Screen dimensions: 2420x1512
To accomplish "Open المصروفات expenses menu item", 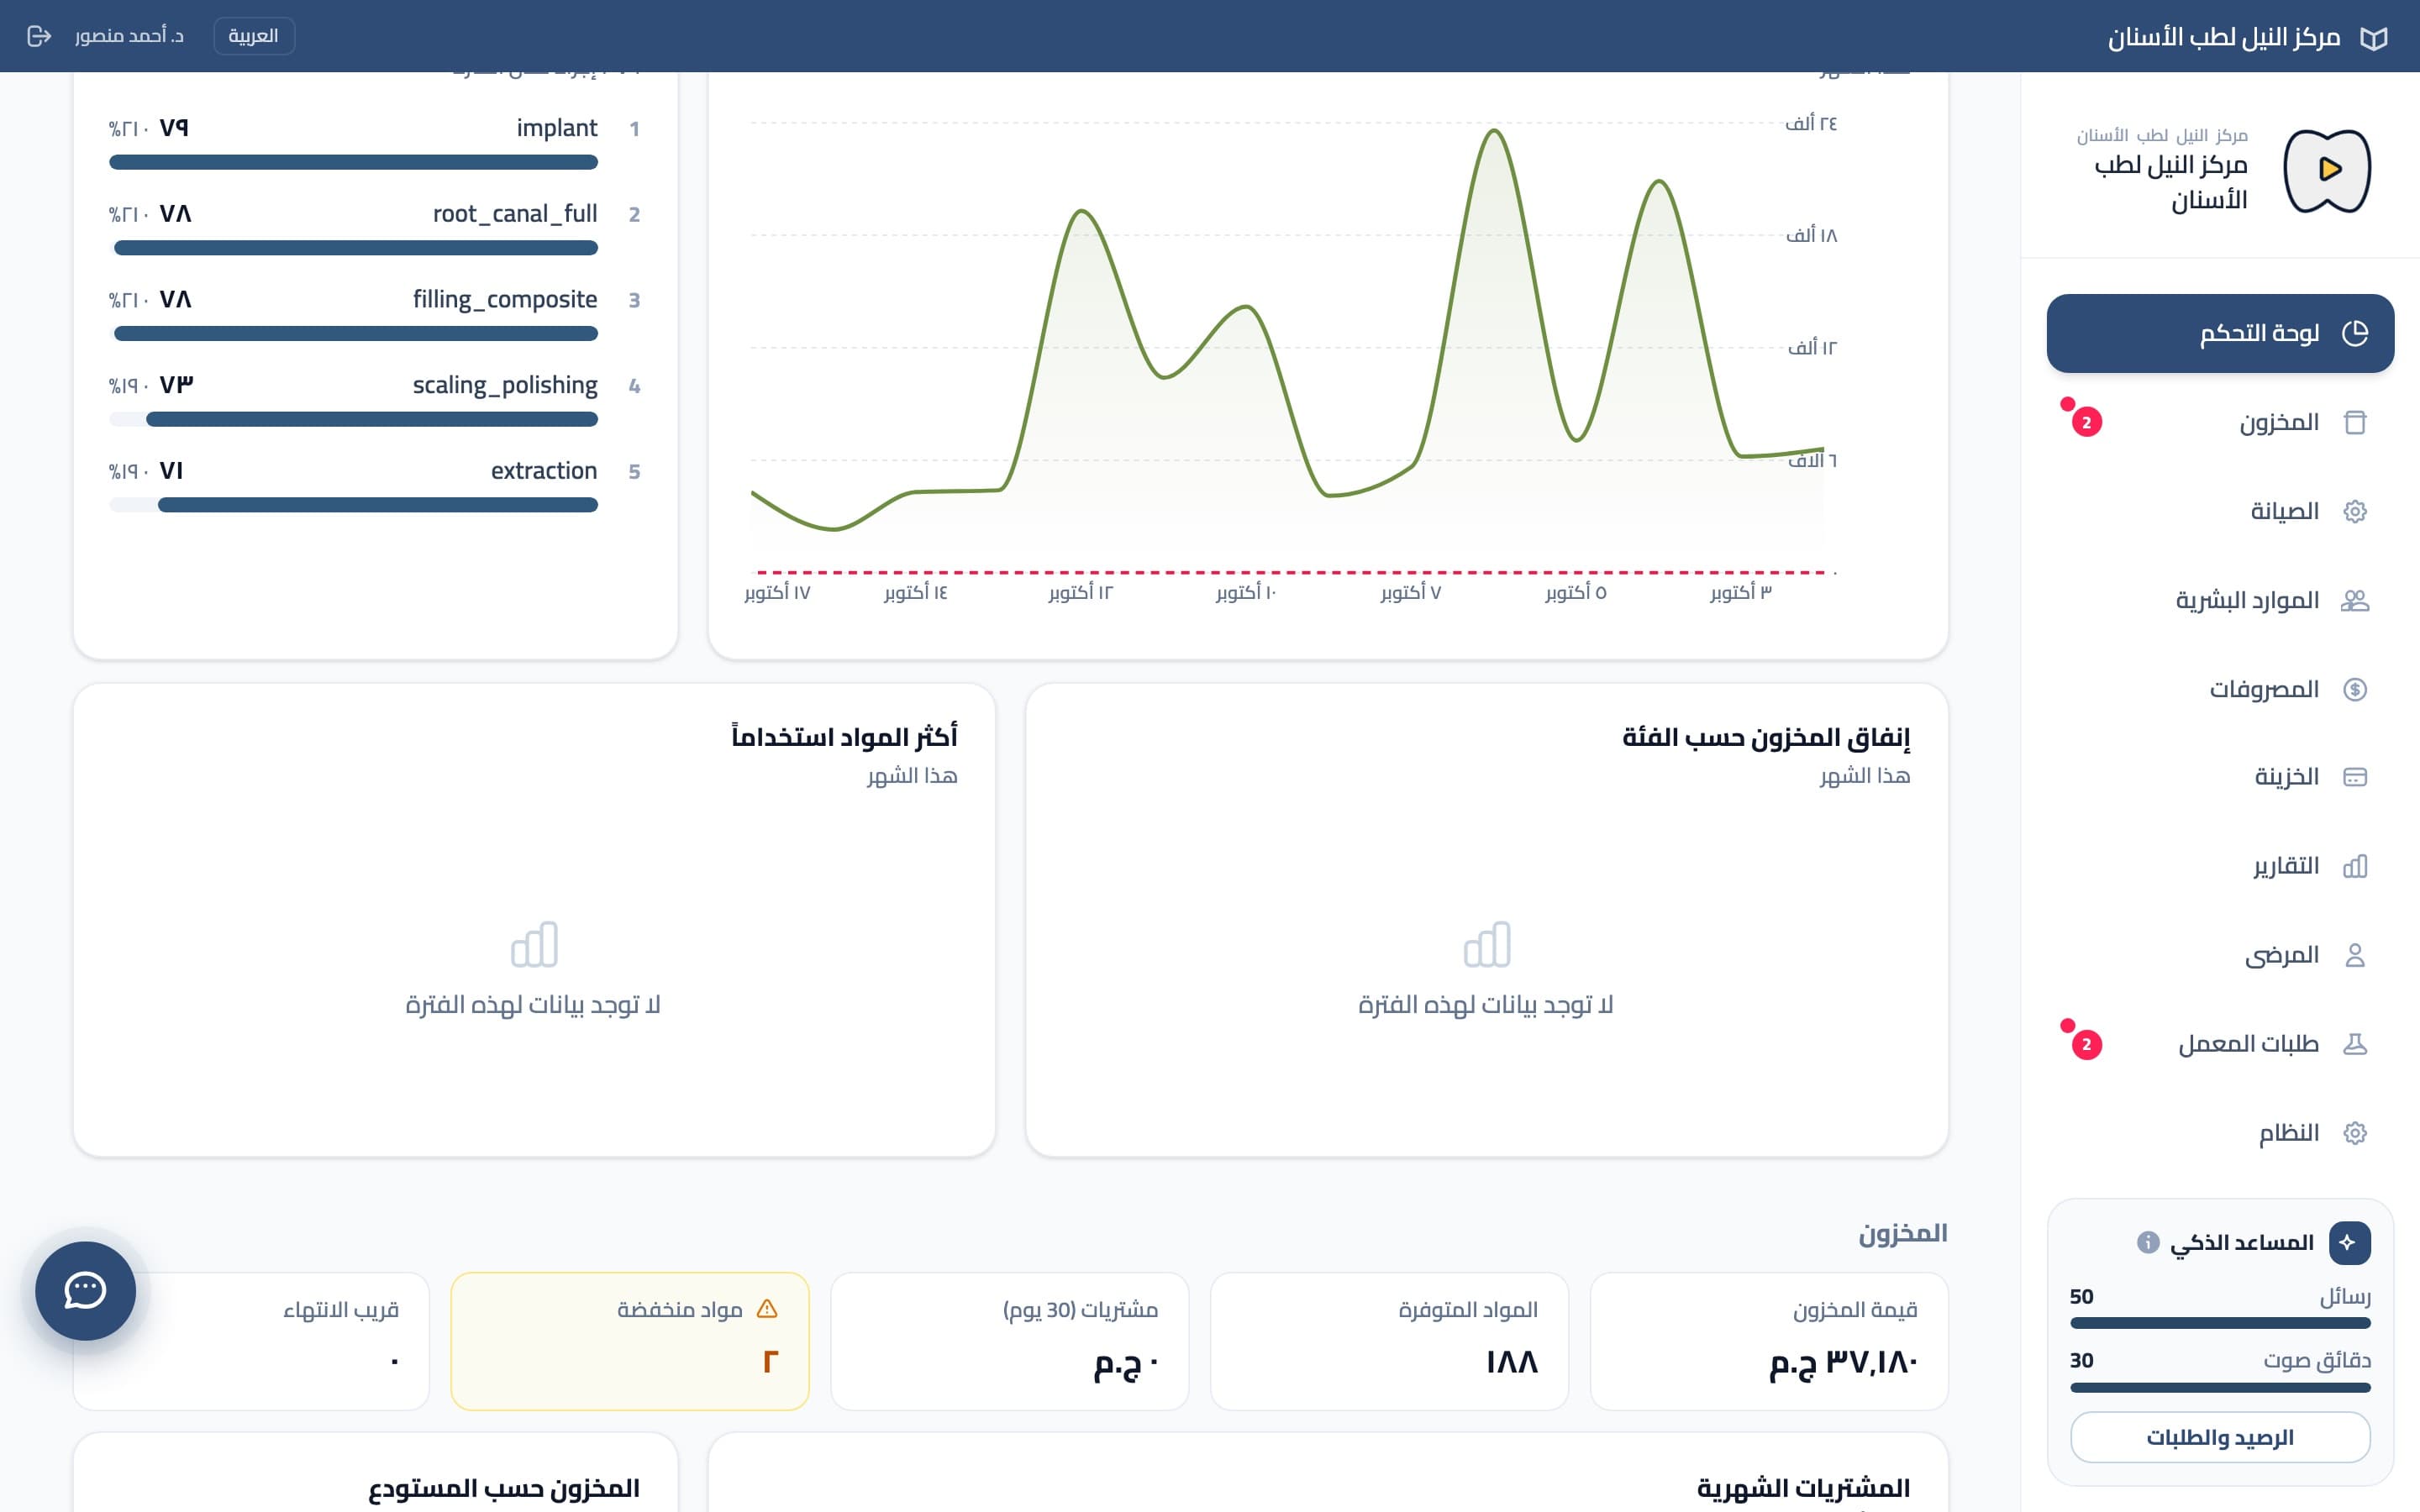I will click(2220, 689).
